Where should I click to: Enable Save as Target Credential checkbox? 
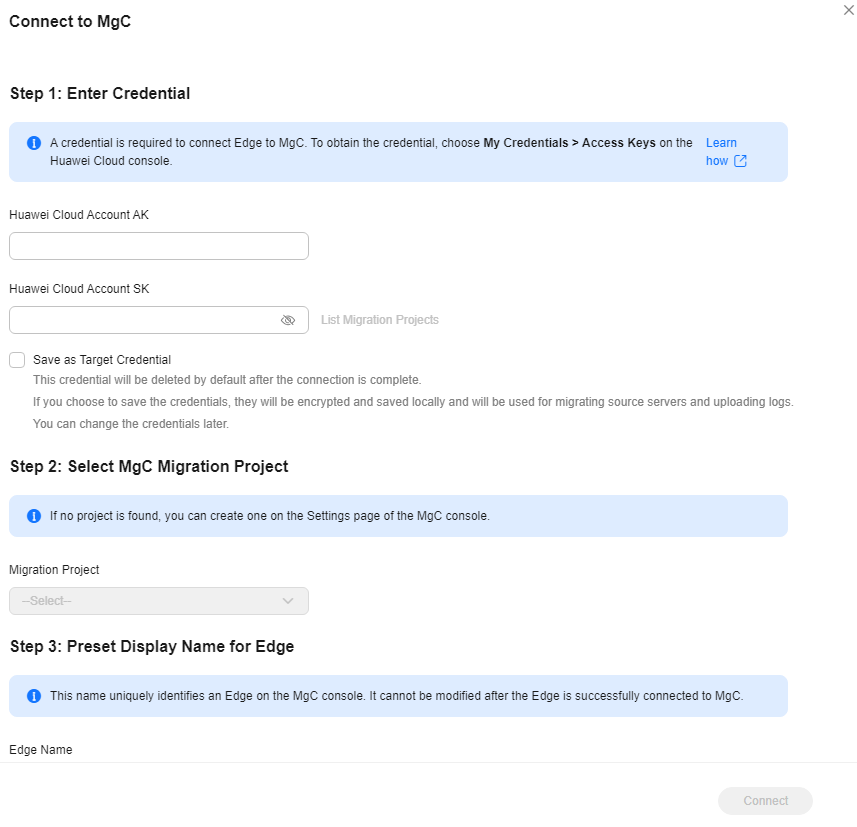coord(17,360)
